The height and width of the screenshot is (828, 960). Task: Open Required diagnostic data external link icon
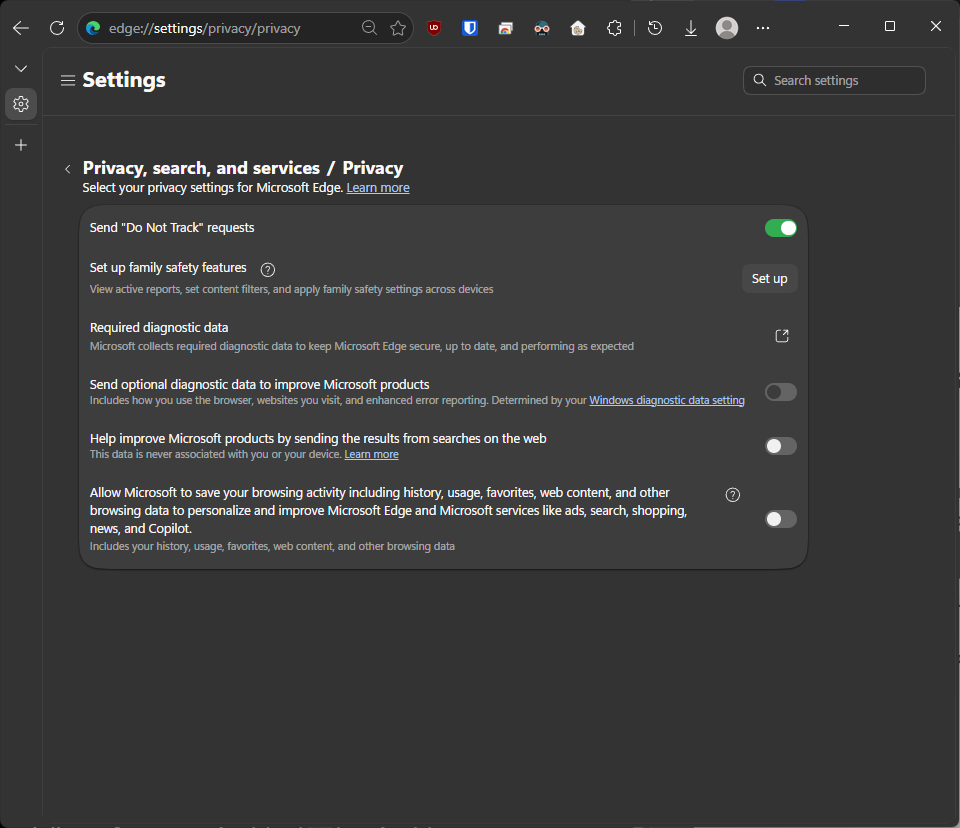point(782,336)
